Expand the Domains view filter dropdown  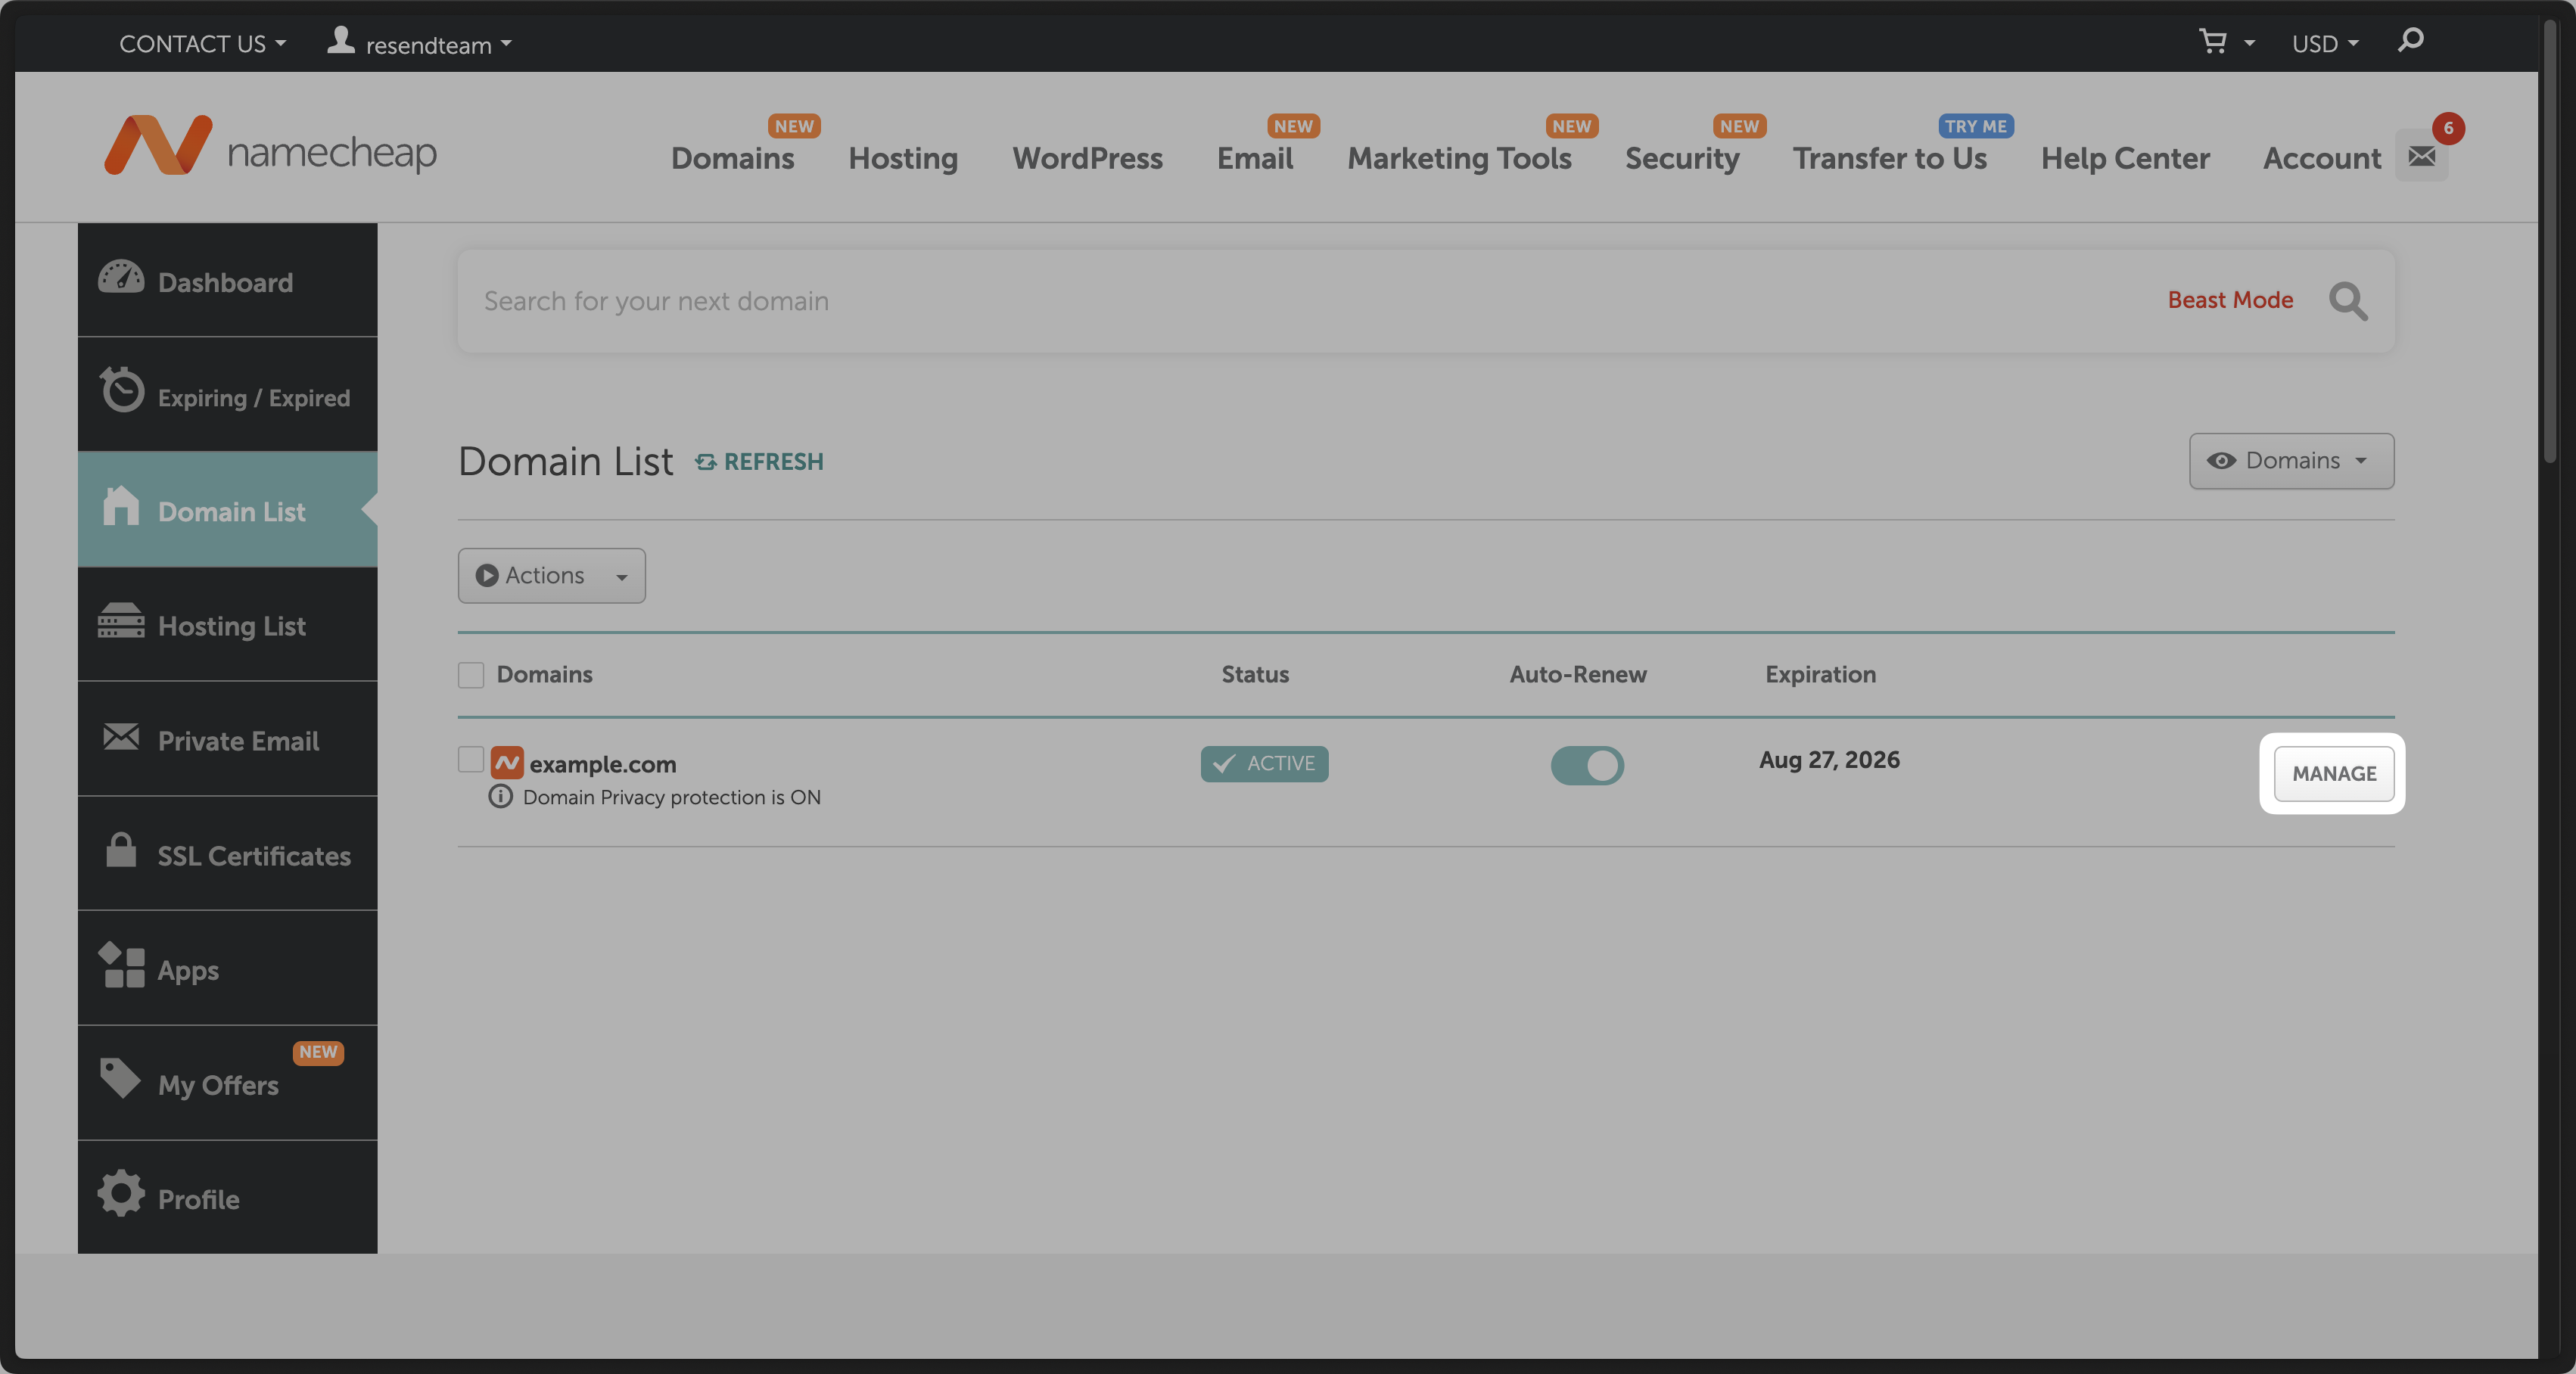(2291, 461)
